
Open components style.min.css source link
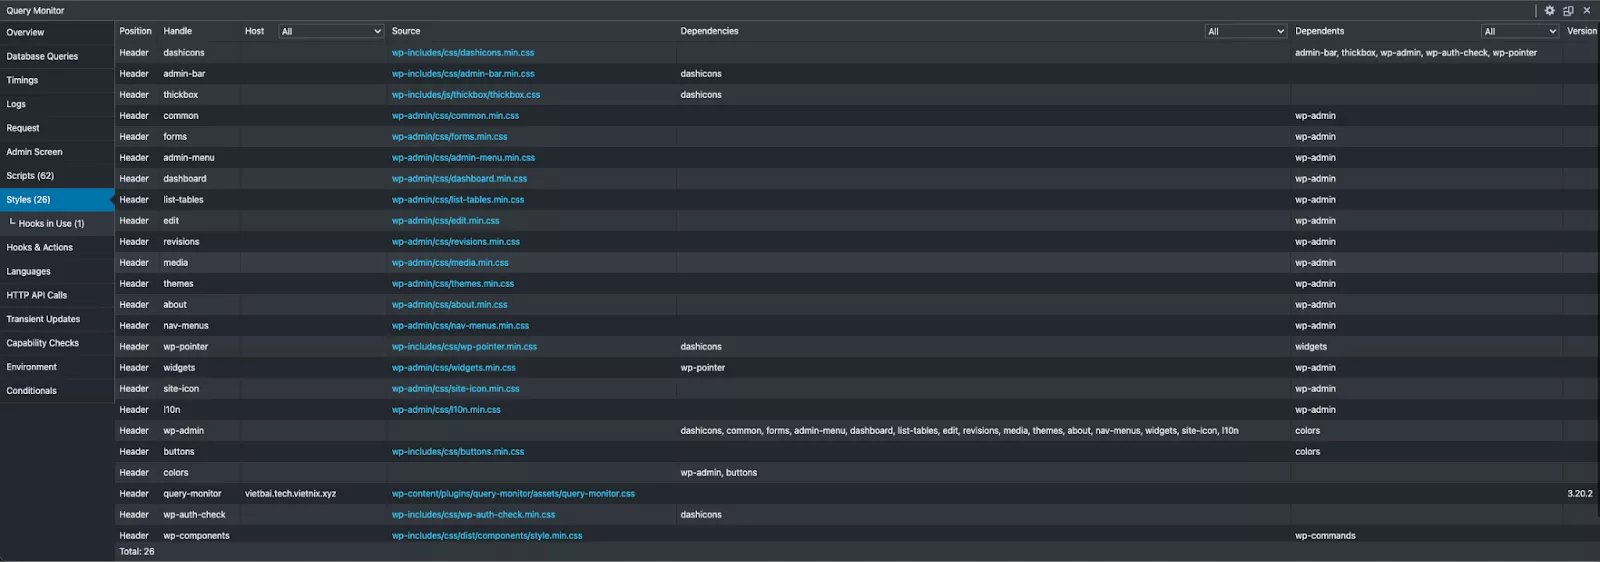(487, 536)
